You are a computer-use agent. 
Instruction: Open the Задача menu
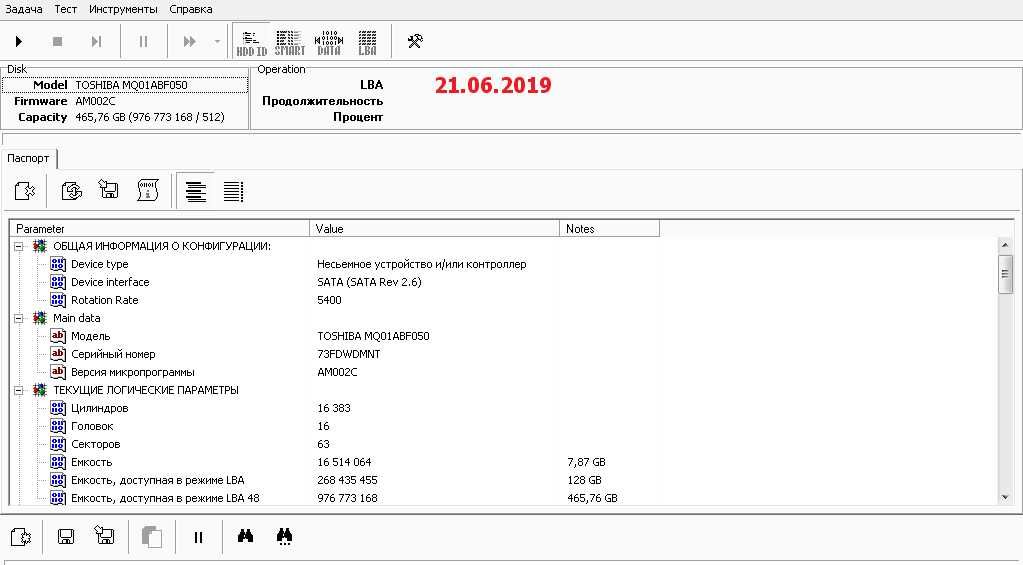tap(23, 9)
